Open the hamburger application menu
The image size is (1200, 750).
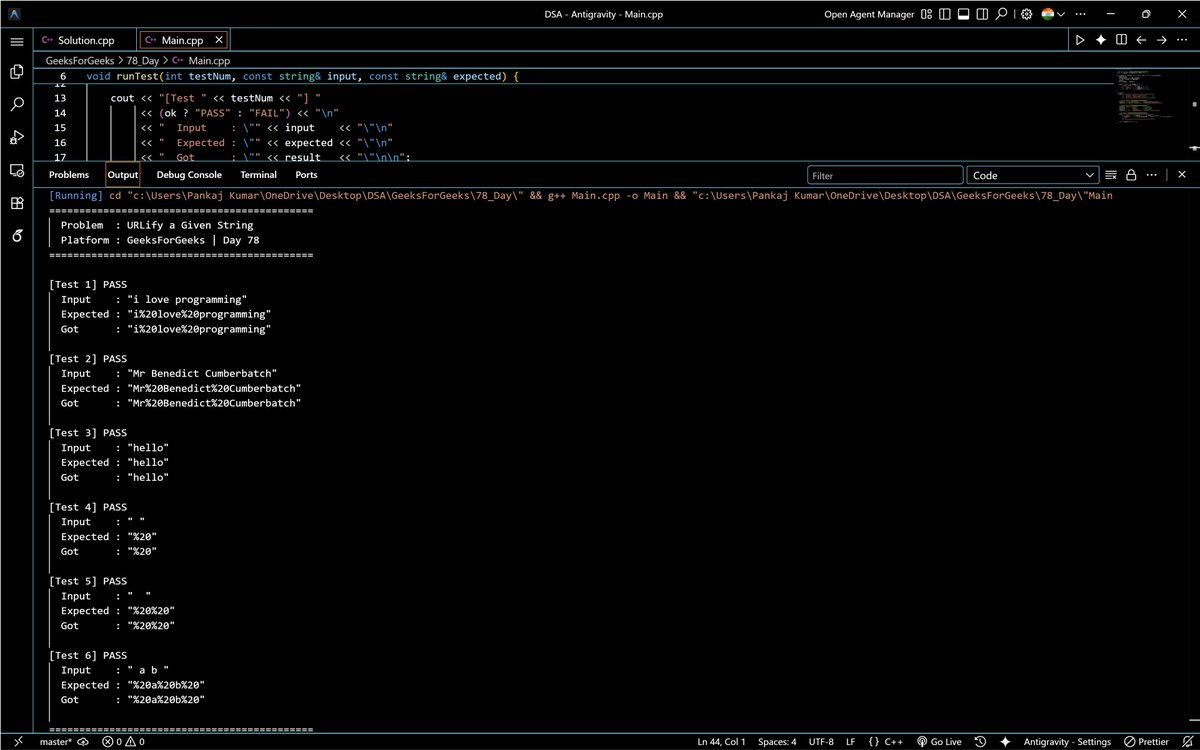click(x=17, y=41)
